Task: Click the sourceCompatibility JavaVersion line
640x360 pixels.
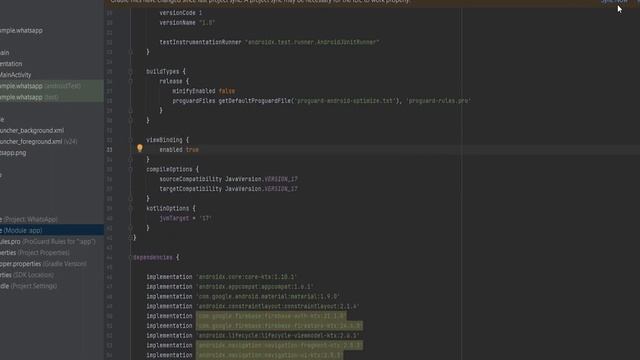Action: click(x=229, y=179)
